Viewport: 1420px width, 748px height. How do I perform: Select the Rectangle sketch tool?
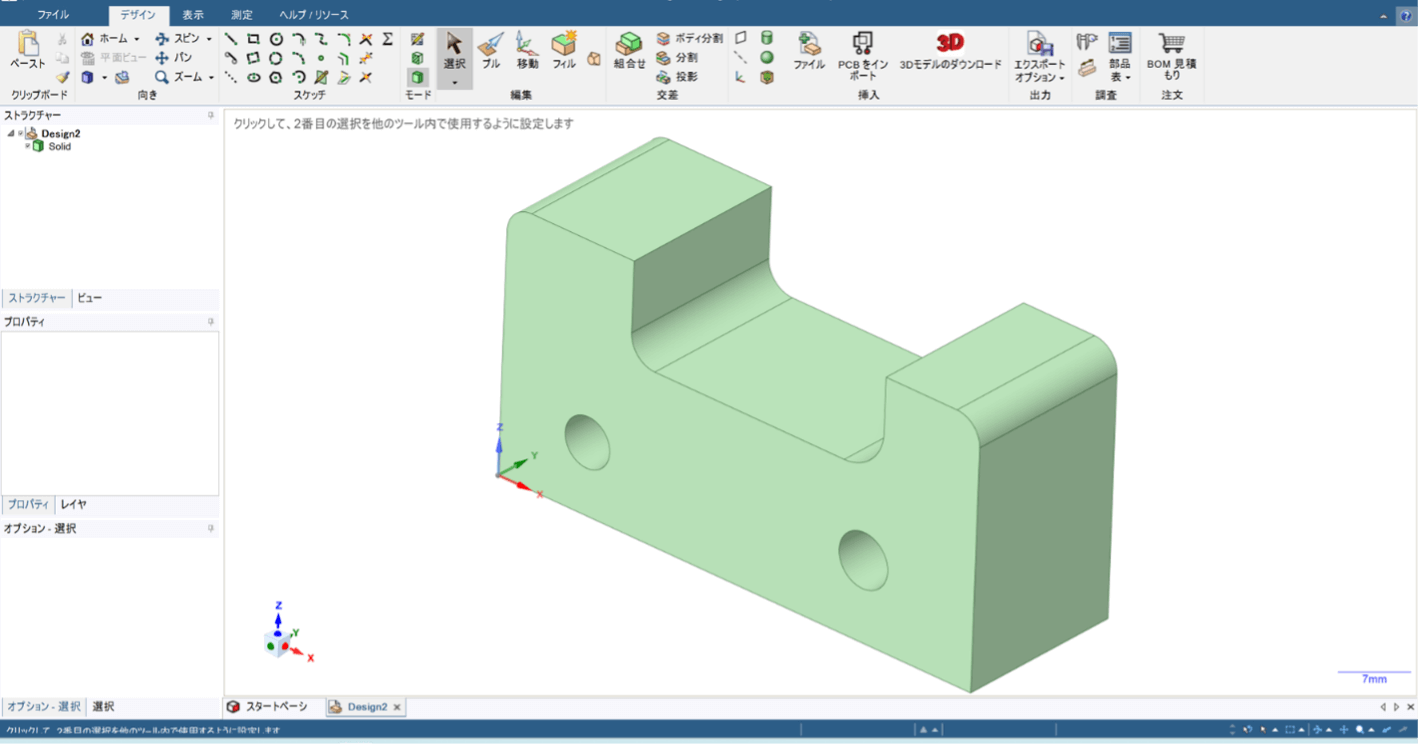254,39
